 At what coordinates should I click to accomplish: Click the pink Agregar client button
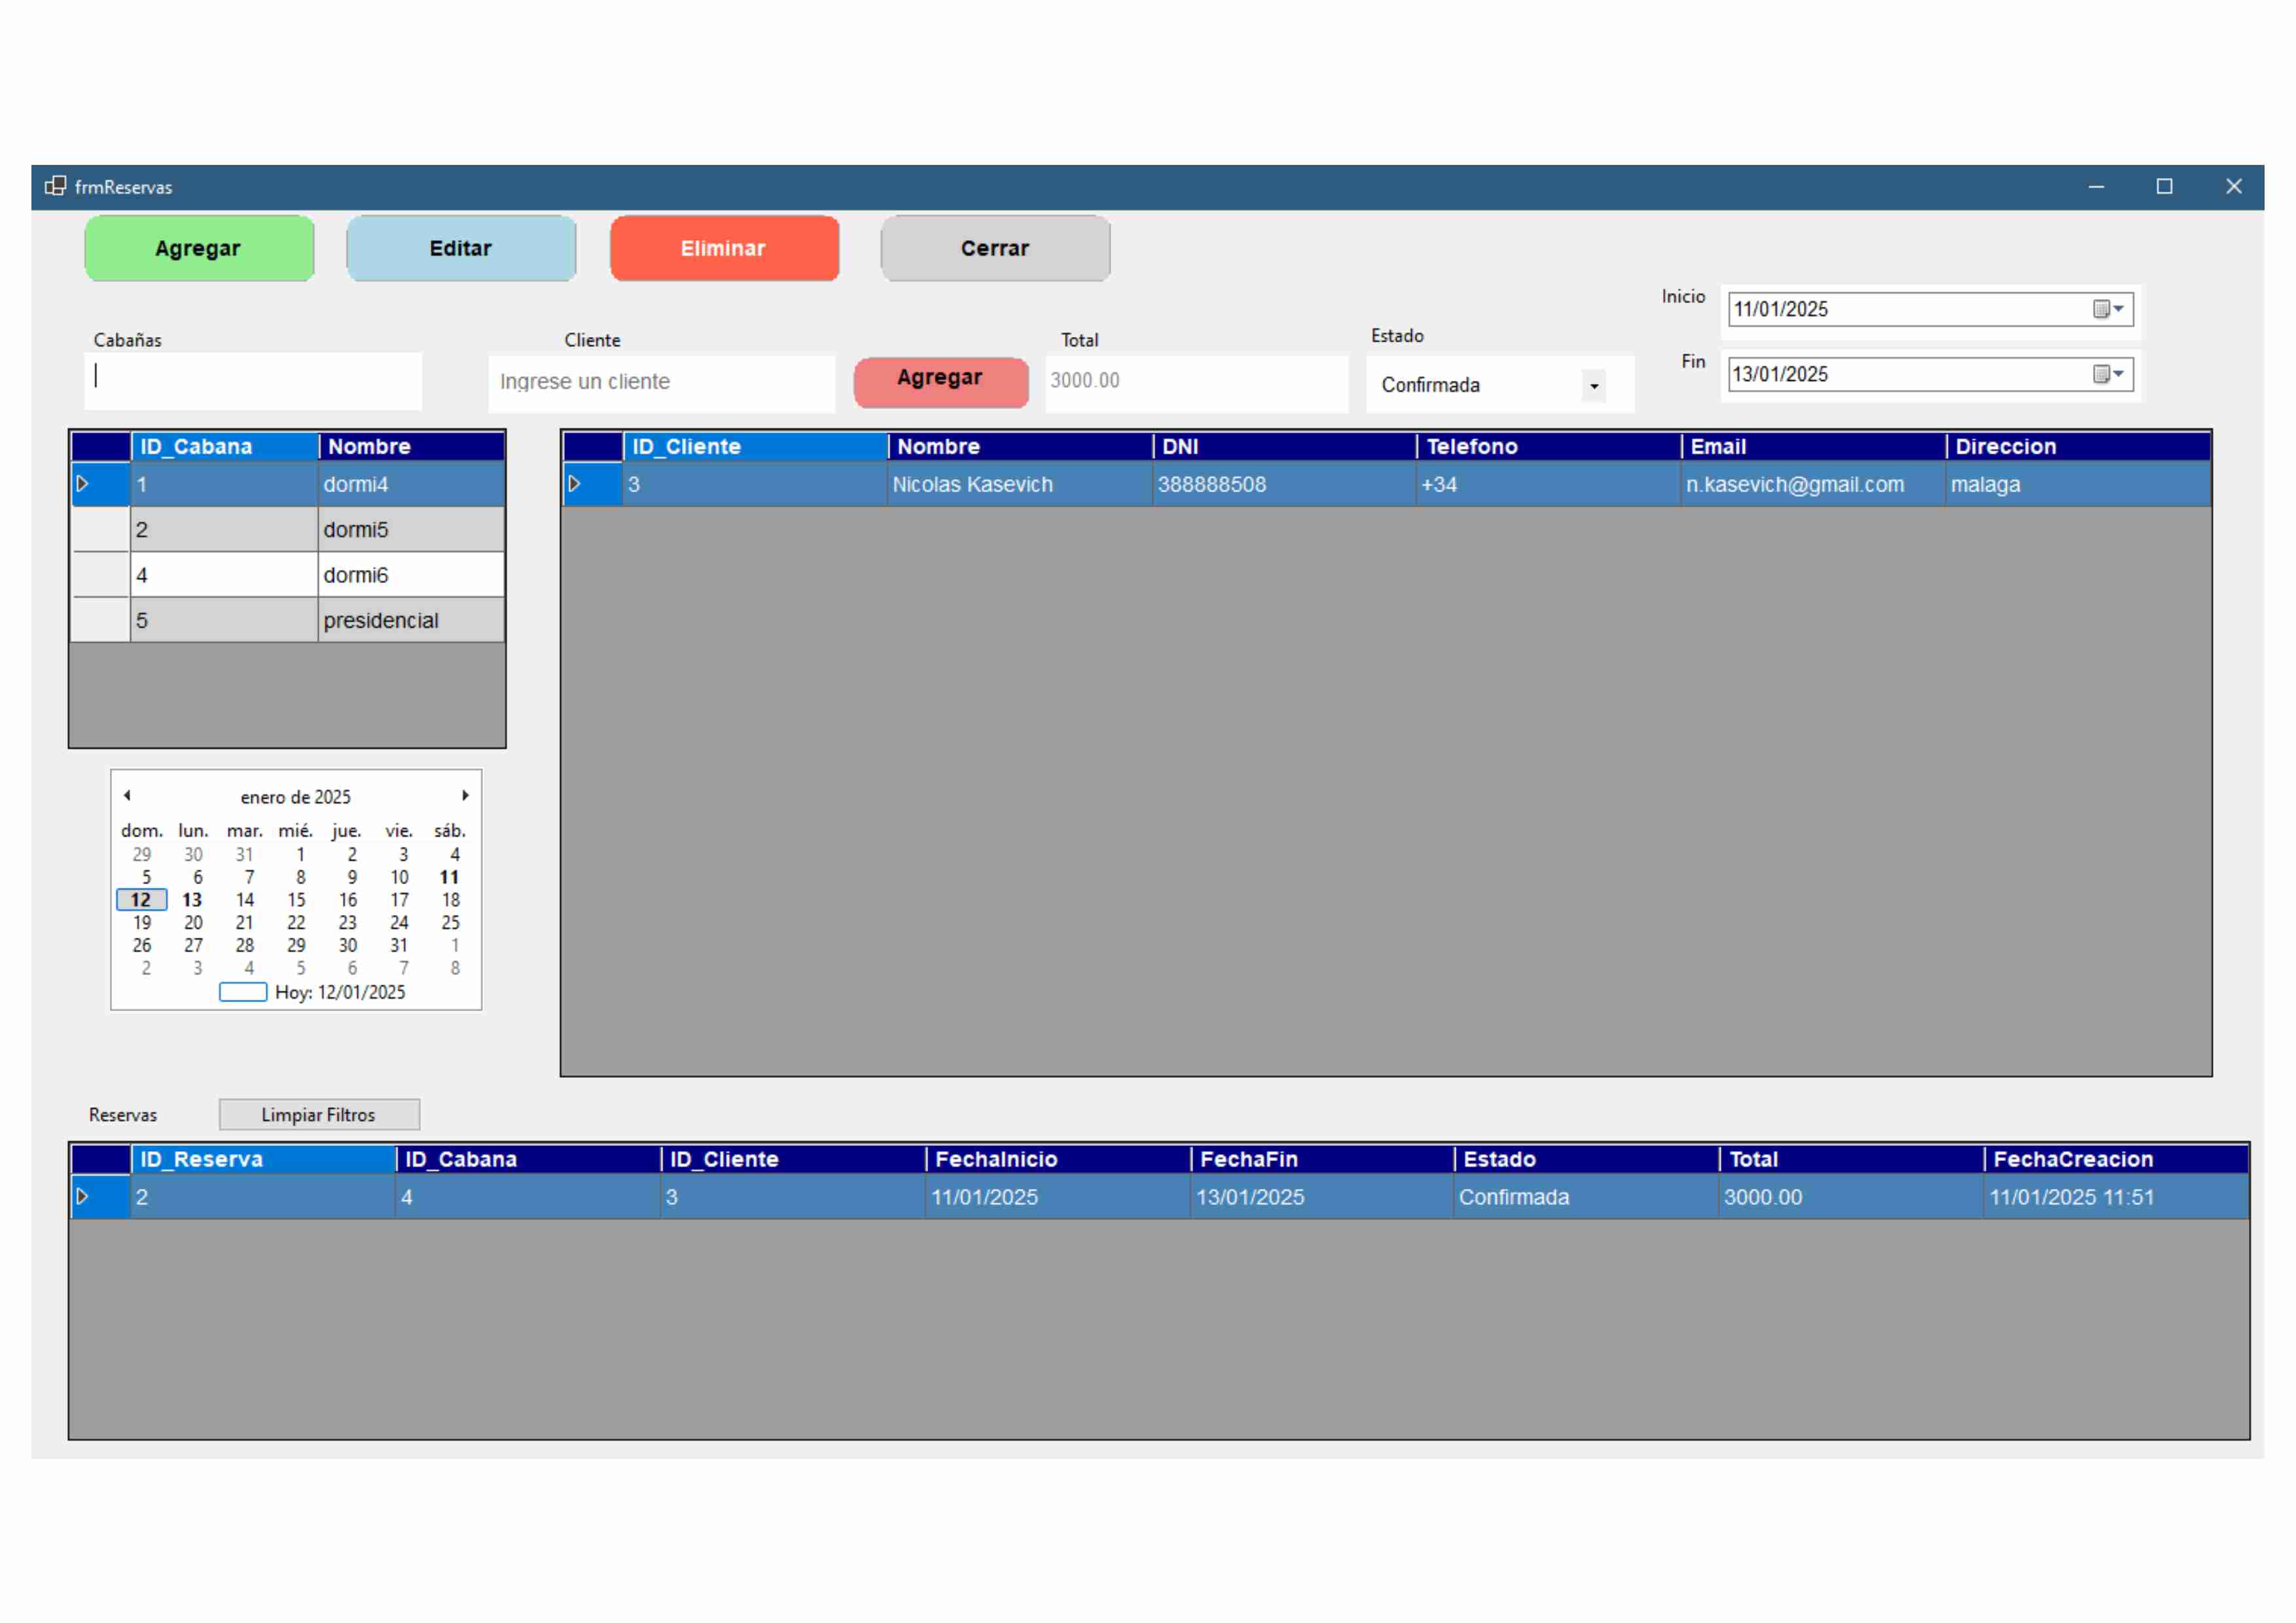pos(940,381)
